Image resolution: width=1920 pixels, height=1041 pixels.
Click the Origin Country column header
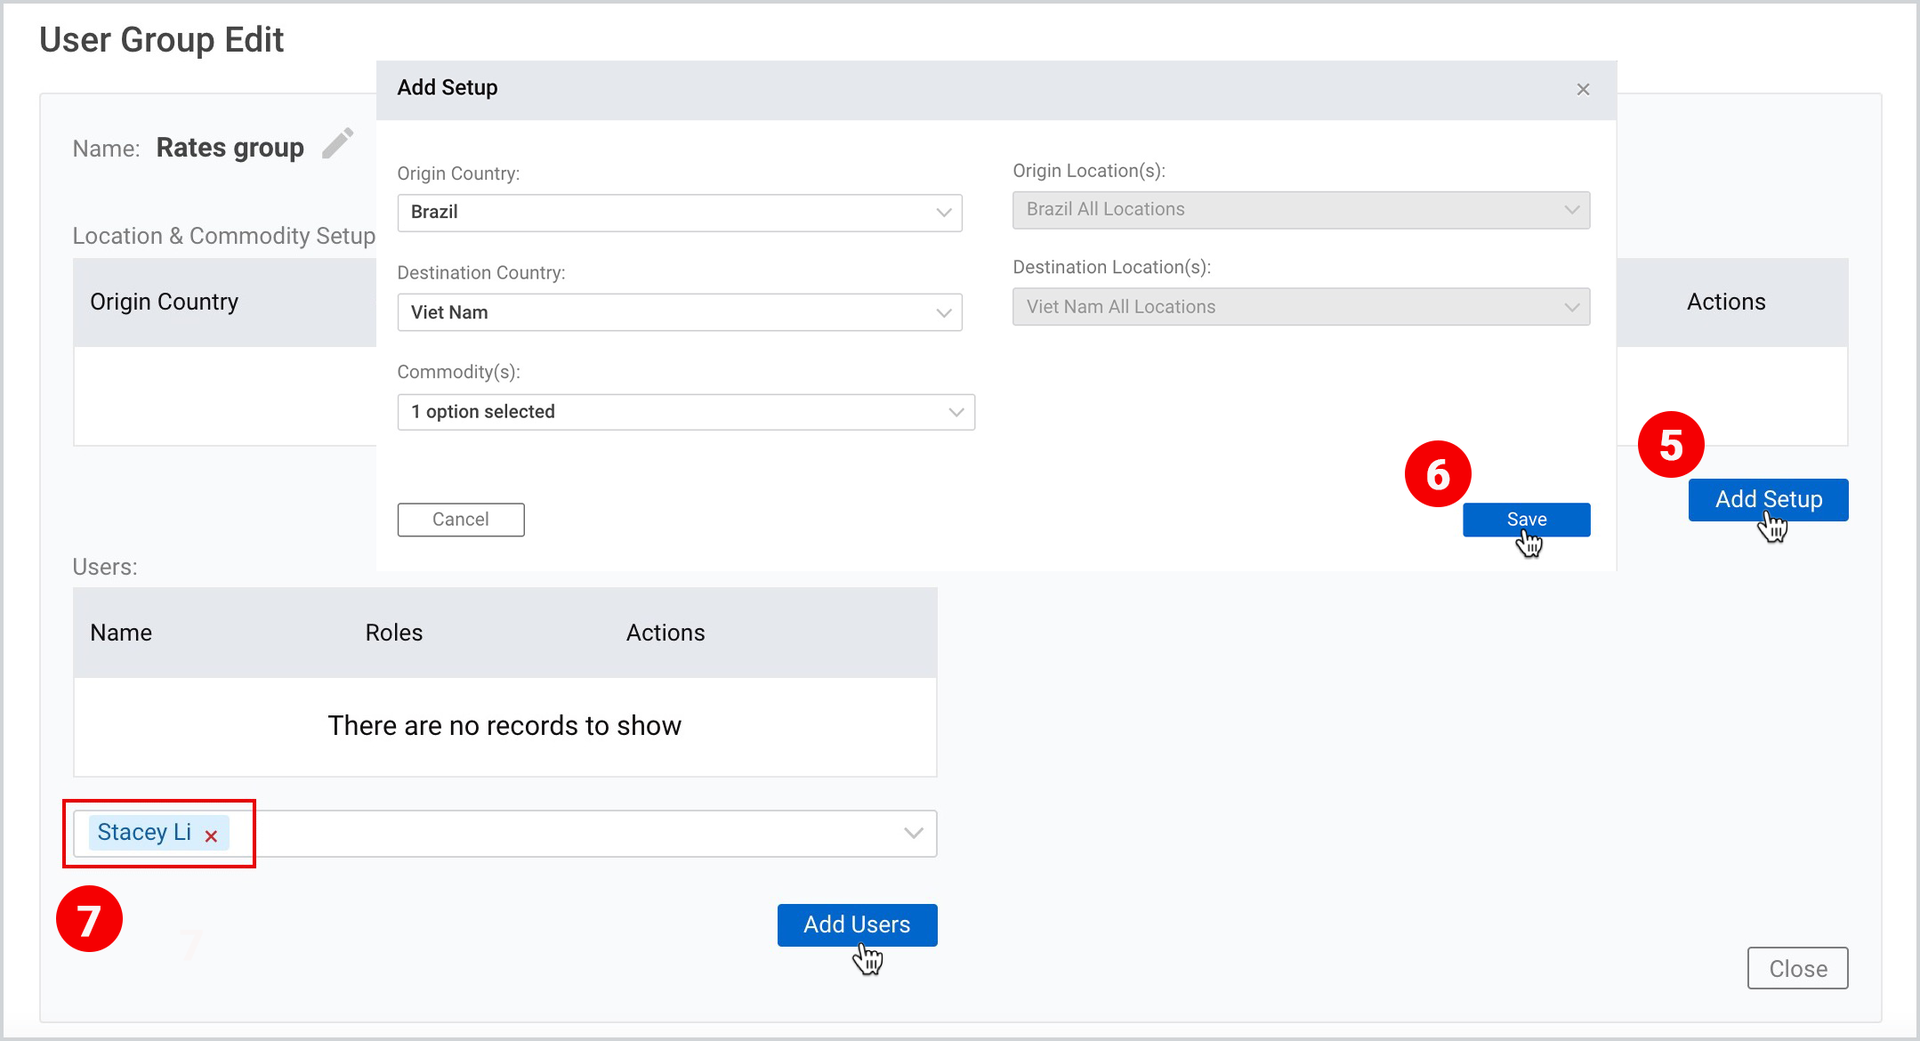(164, 302)
